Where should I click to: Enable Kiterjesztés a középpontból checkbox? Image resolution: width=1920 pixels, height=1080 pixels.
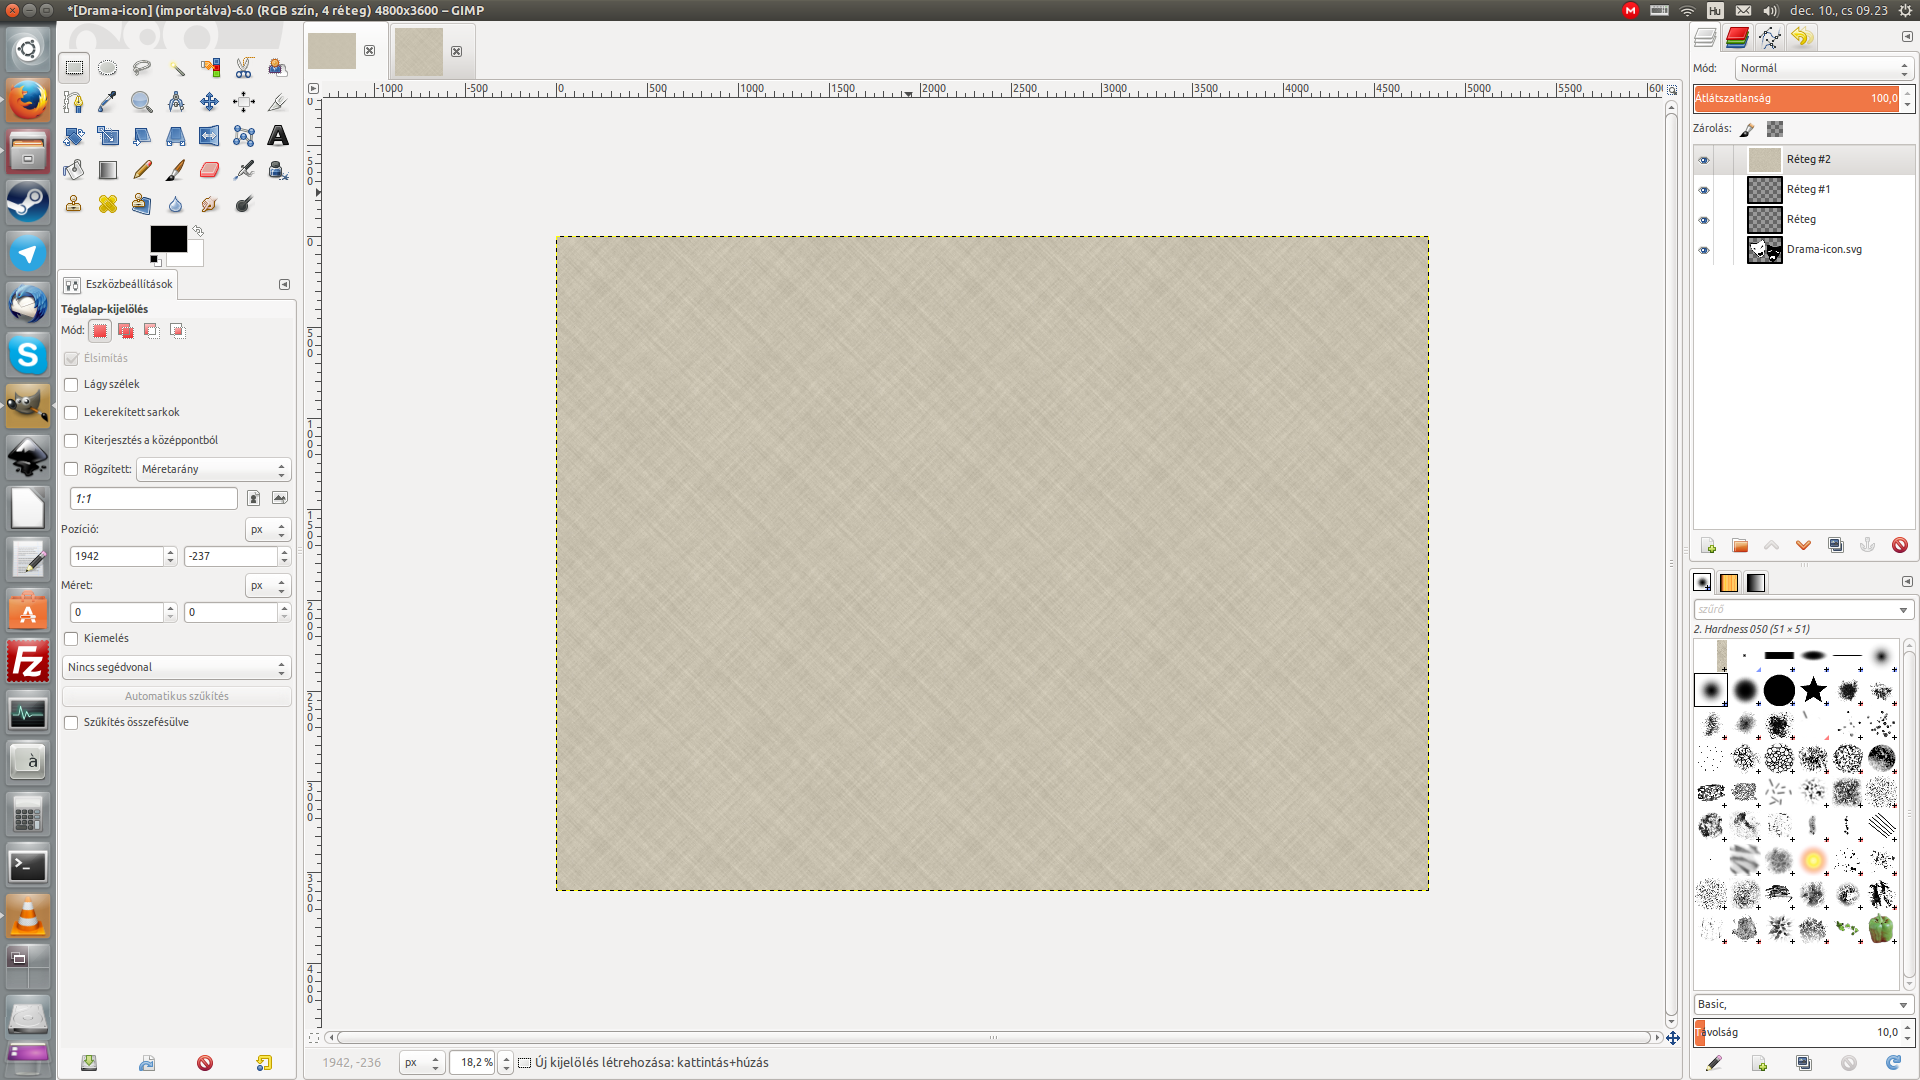71,441
